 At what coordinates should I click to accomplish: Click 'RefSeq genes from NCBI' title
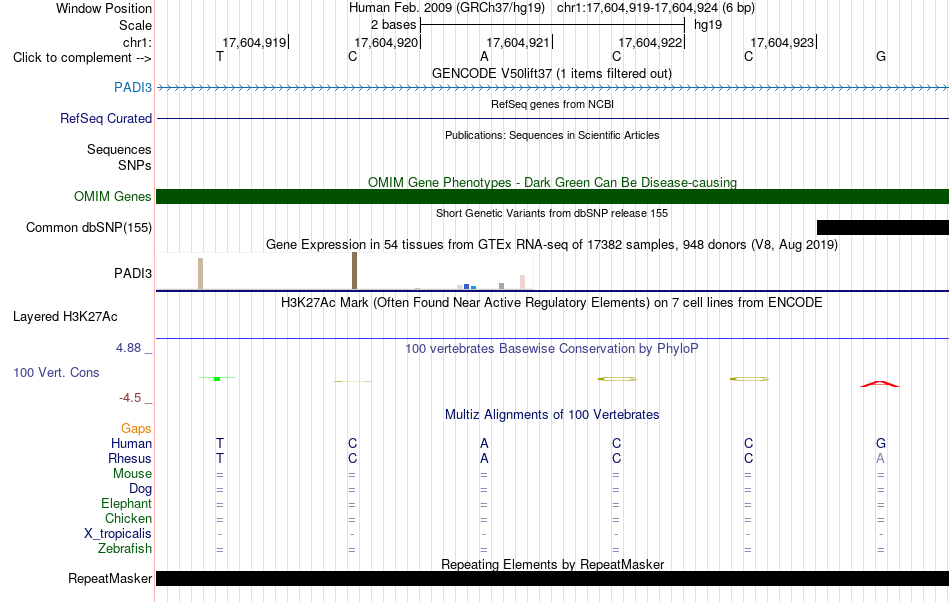click(x=552, y=105)
